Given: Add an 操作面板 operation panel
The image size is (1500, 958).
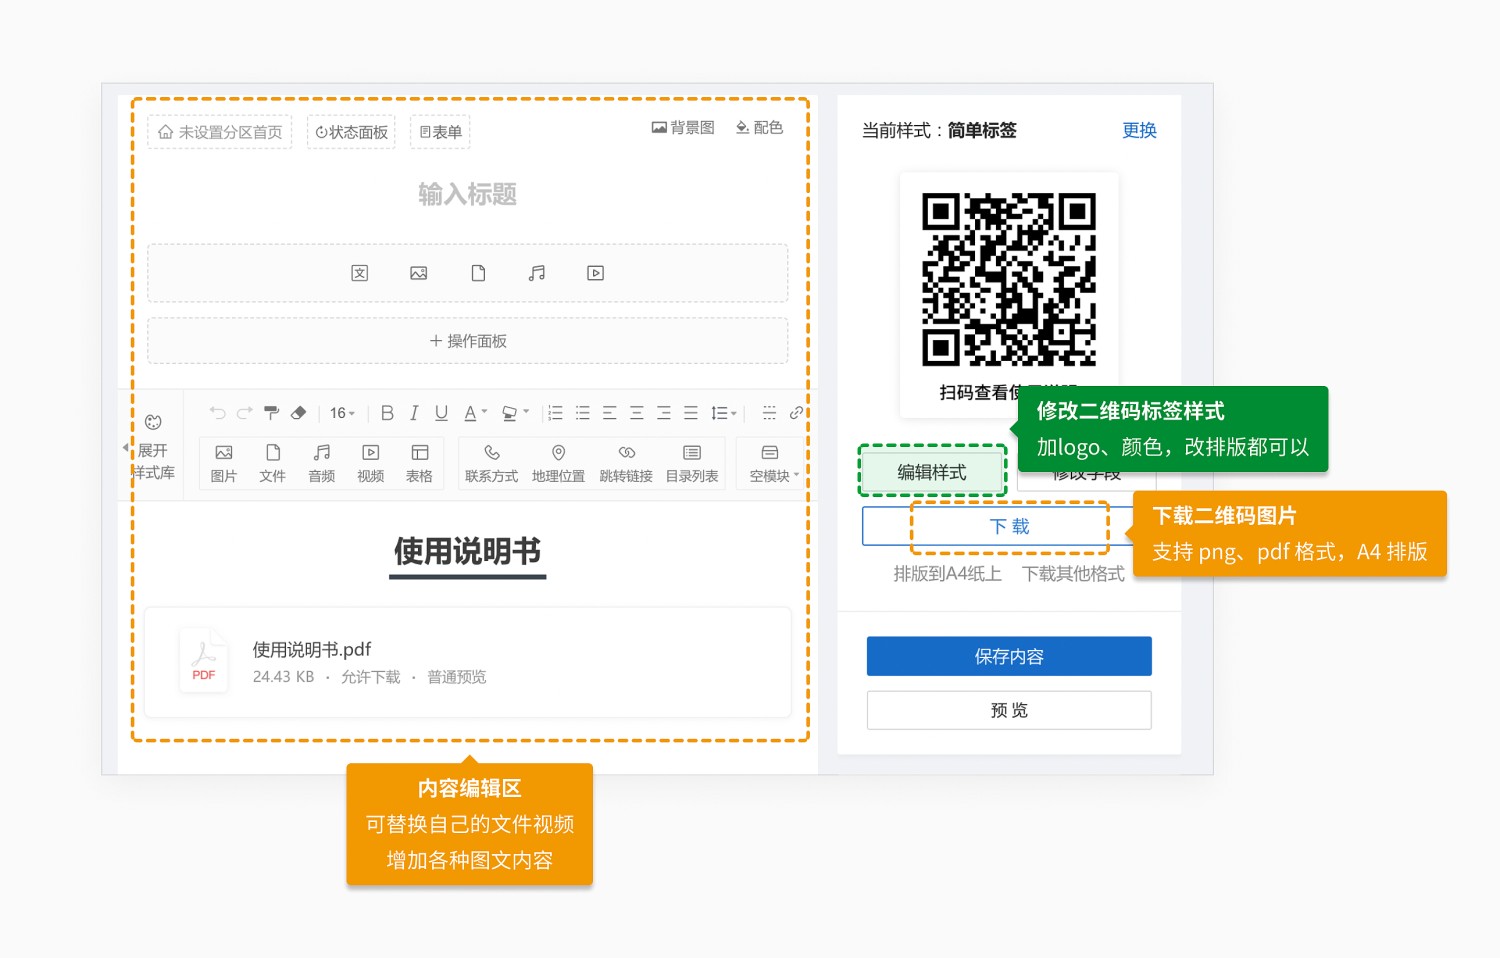Looking at the screenshot, I should 468,341.
